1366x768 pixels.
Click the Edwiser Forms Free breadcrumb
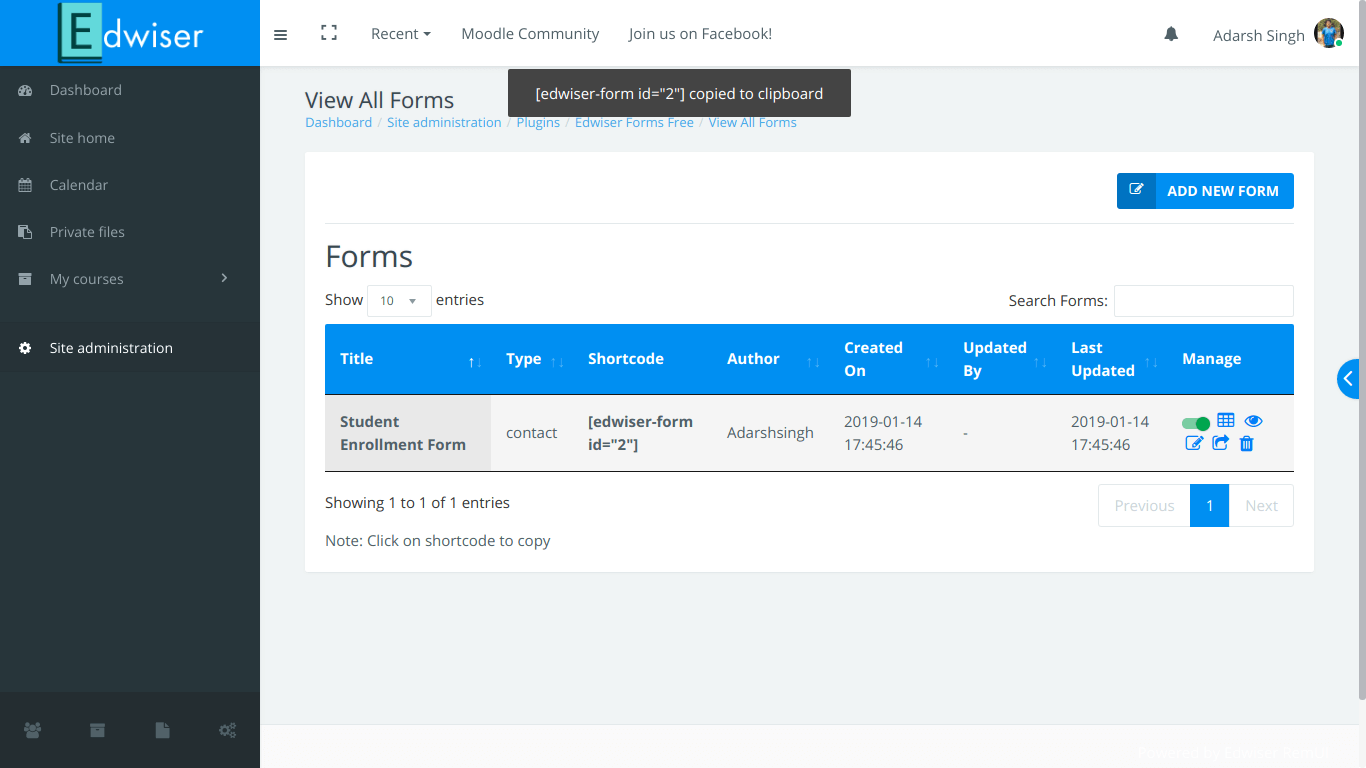click(634, 123)
